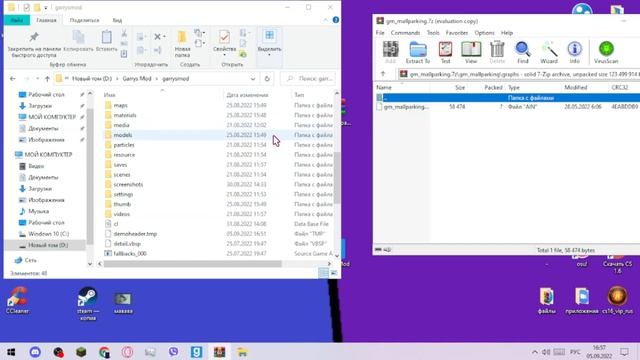The width and height of the screenshot is (640, 360).
Task: Click the Paste icon in Explorer ribbon
Action: point(107,41)
